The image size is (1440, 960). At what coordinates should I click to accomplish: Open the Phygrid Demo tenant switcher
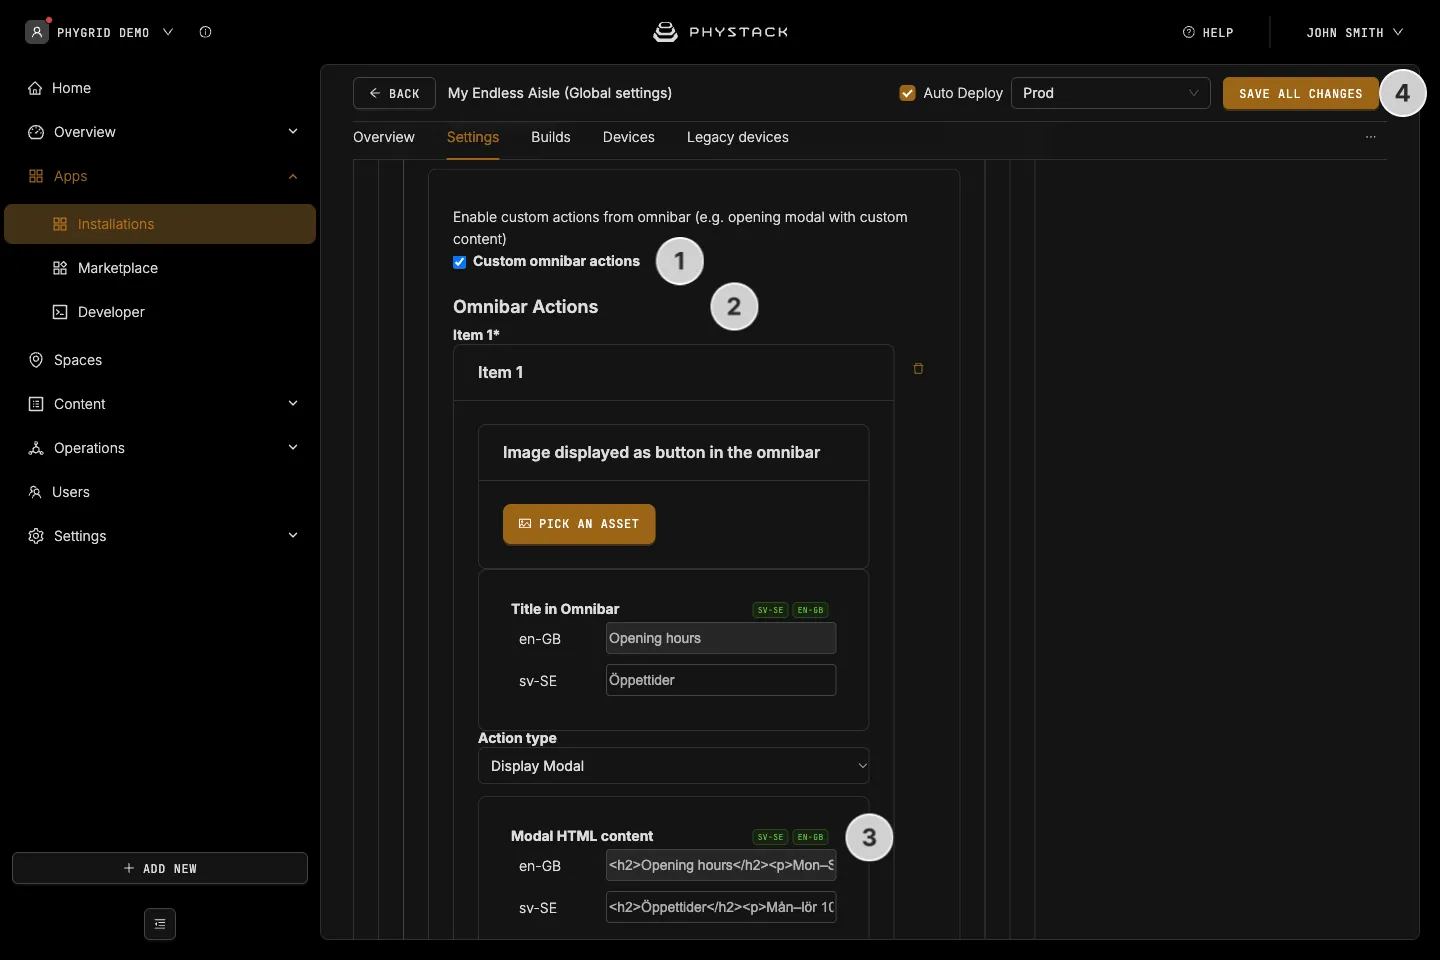pyautogui.click(x=115, y=32)
